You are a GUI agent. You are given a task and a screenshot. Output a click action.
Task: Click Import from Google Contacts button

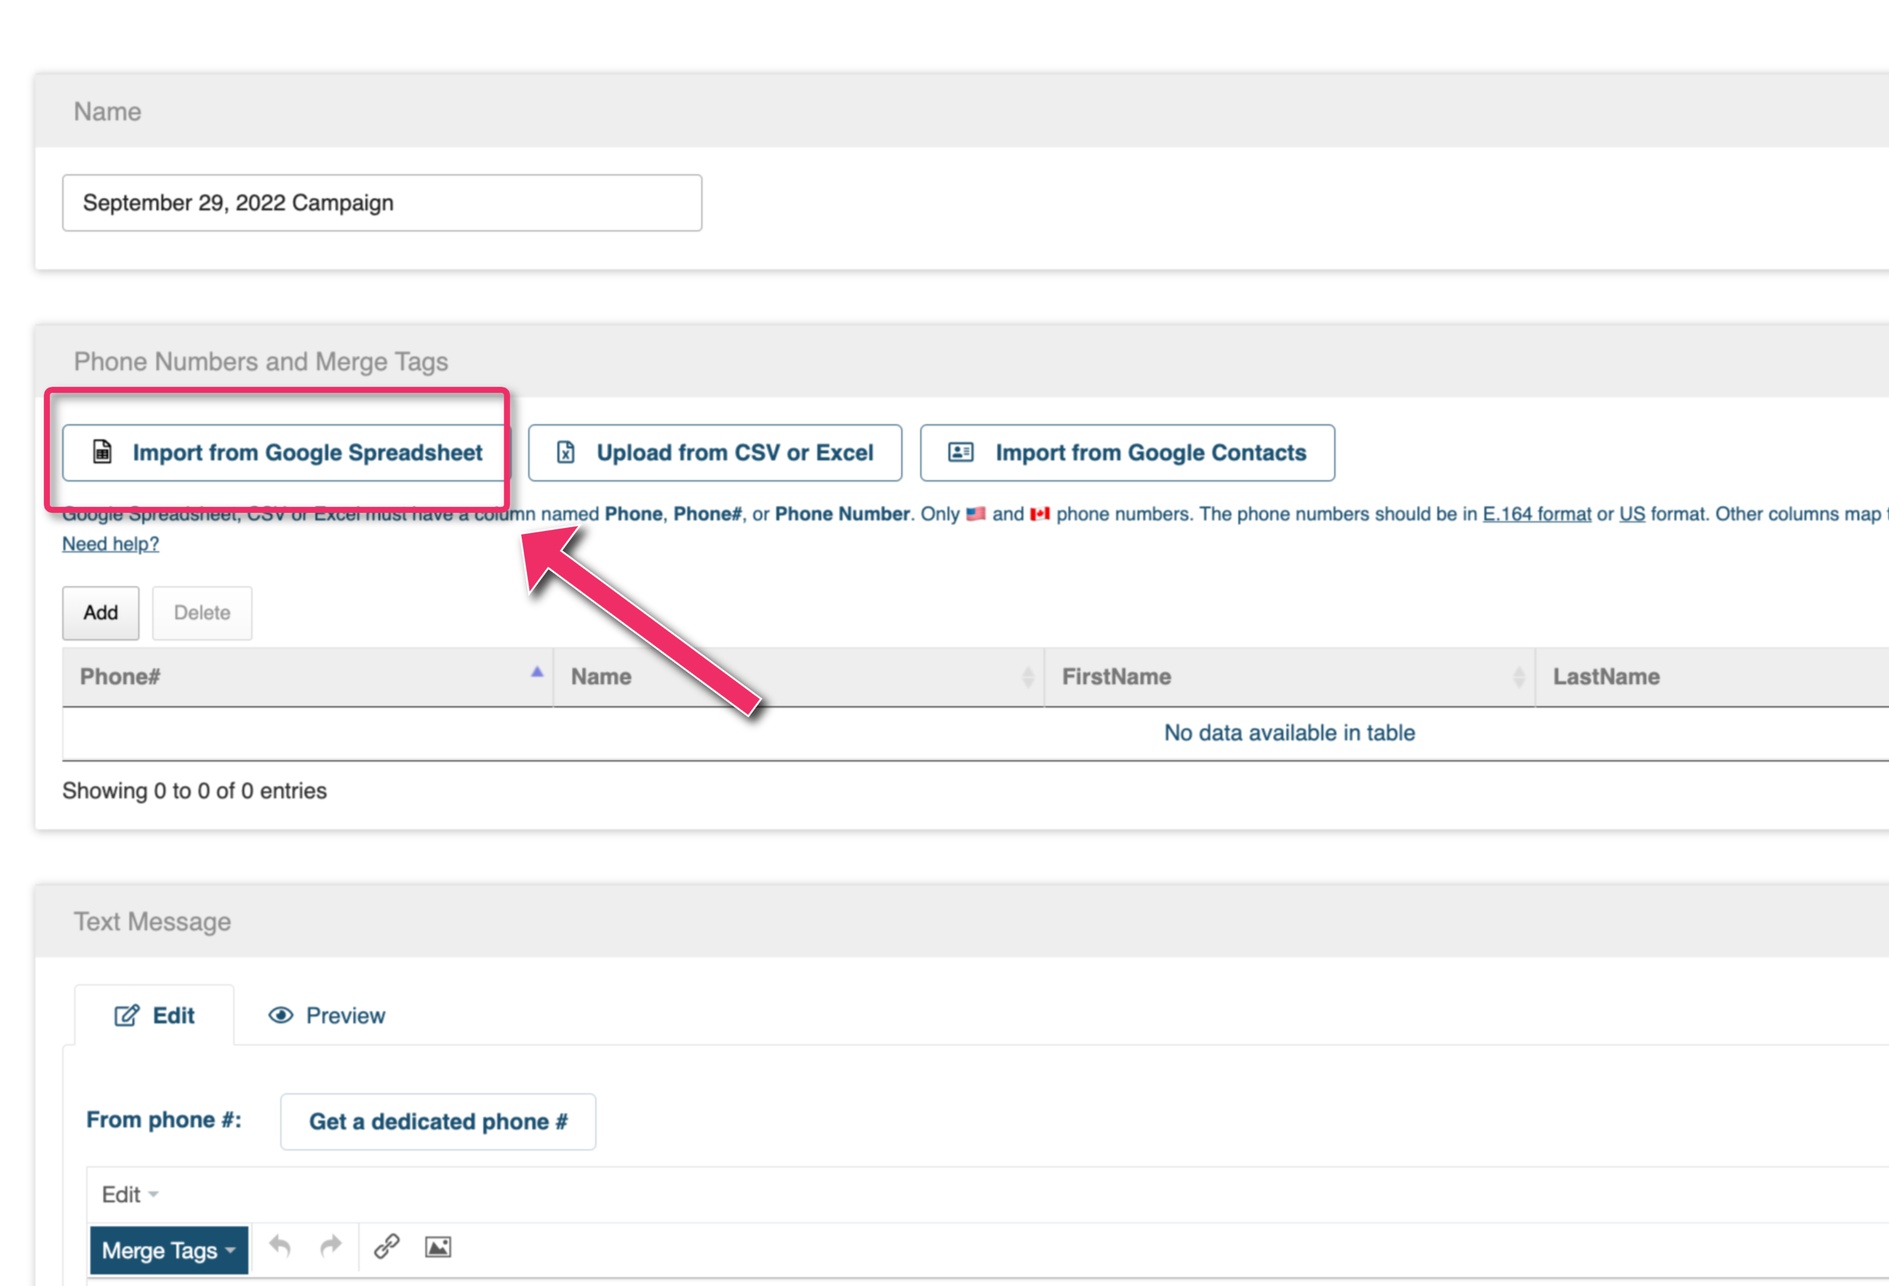(x=1127, y=453)
